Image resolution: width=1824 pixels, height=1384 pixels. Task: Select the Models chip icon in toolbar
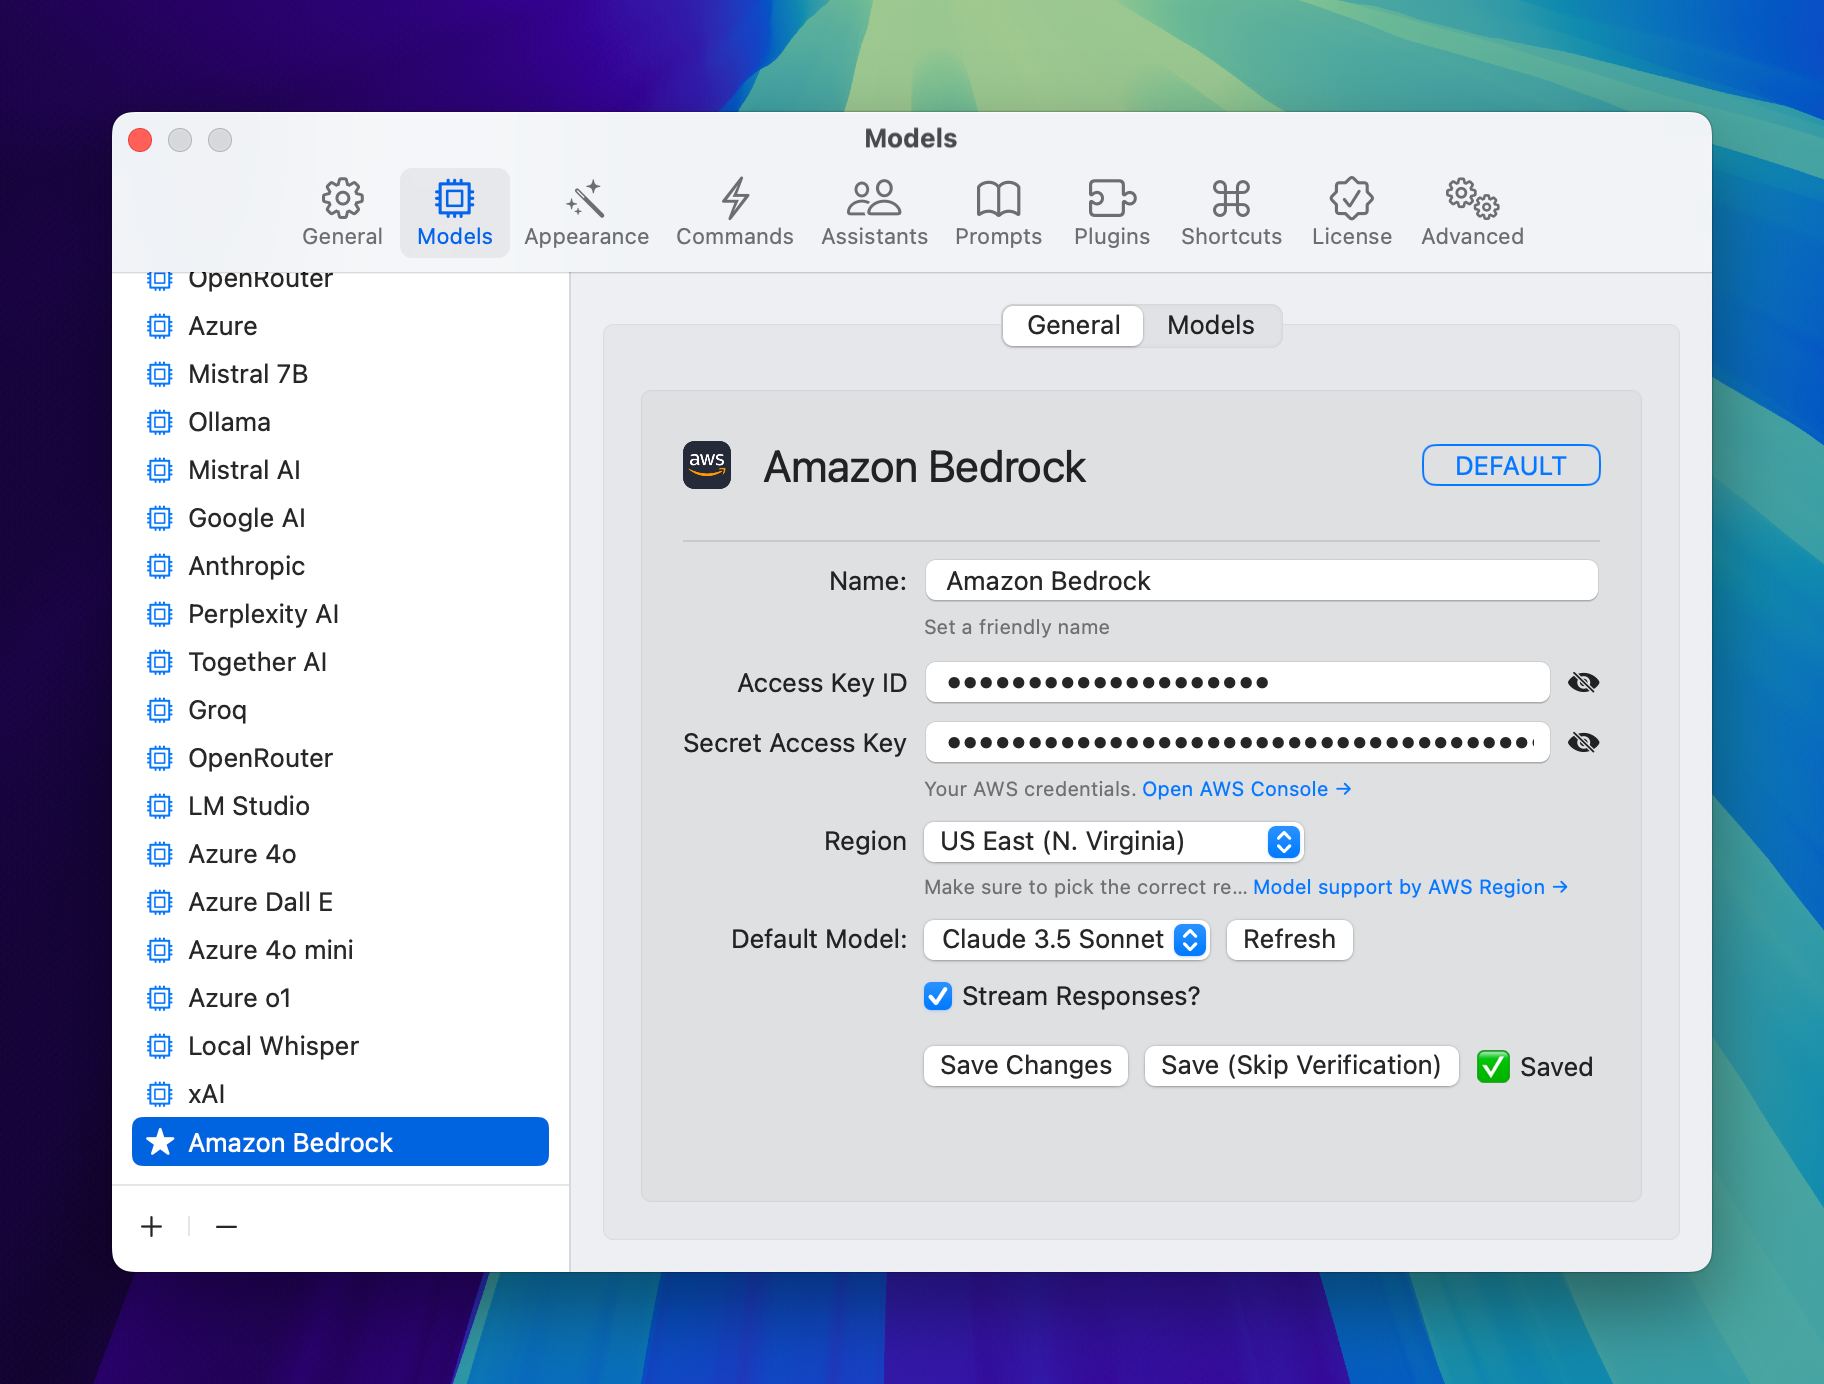tap(455, 198)
